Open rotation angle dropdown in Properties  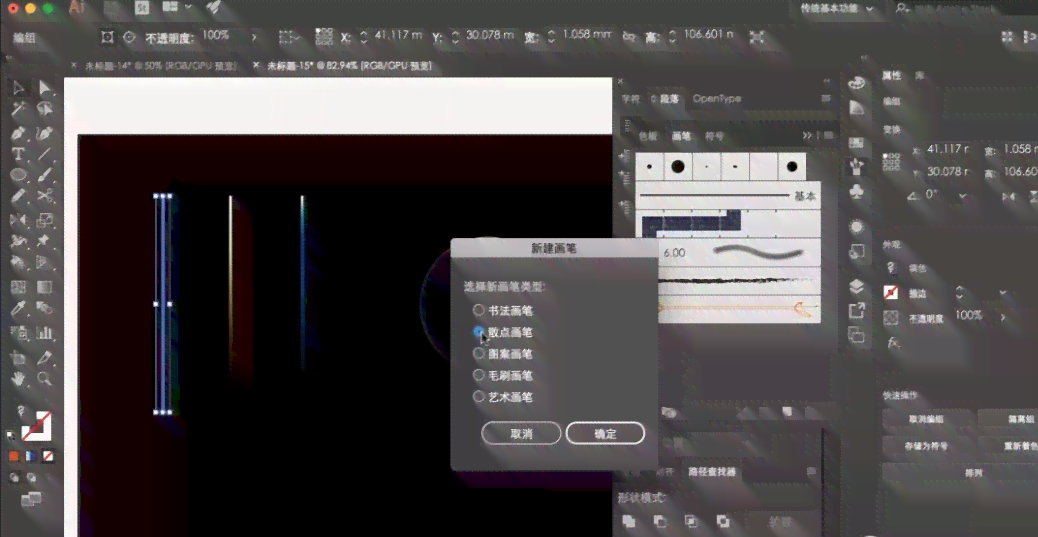963,196
